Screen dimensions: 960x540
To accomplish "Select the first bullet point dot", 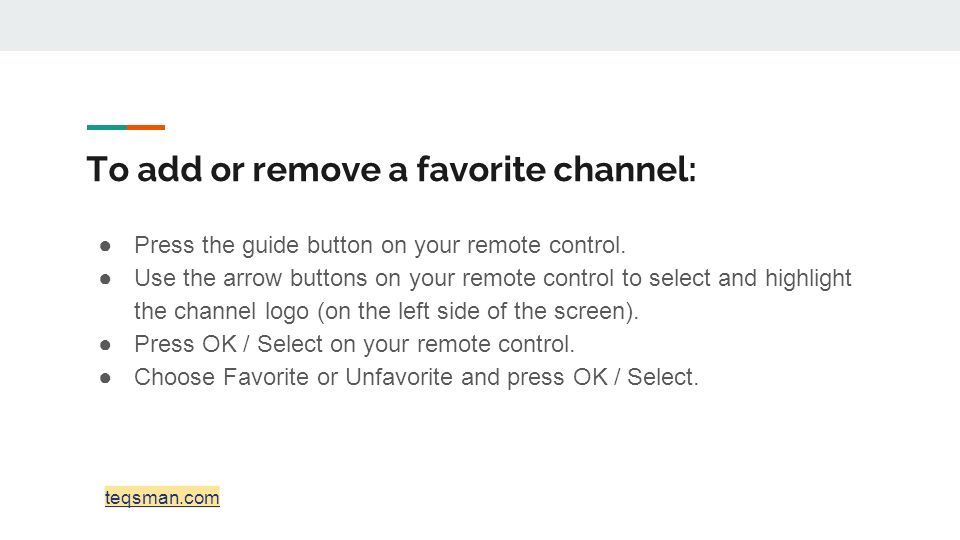I will (x=105, y=246).
